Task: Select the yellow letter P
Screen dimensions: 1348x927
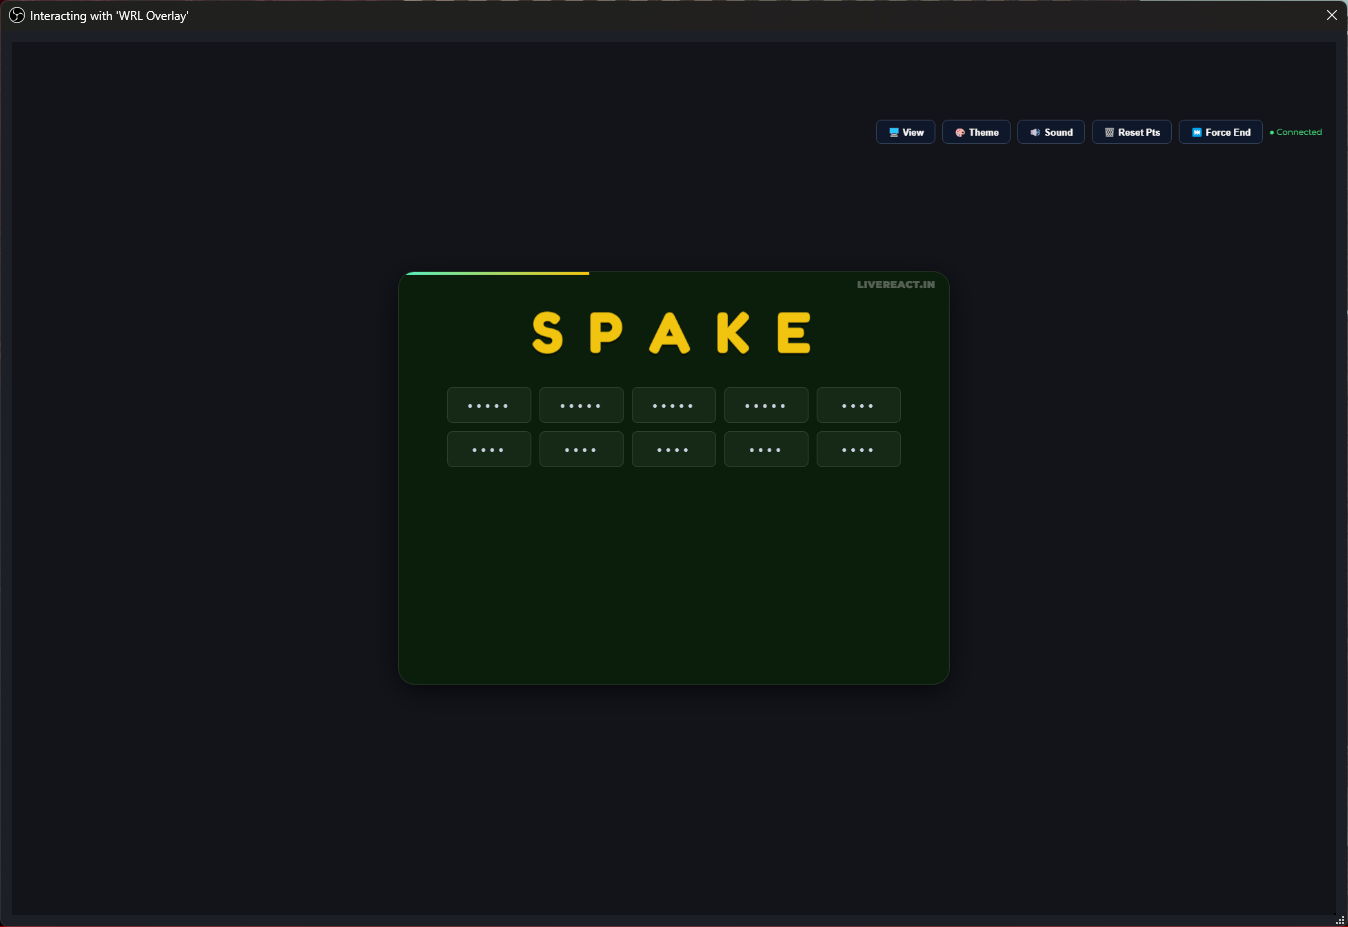Action: point(606,333)
